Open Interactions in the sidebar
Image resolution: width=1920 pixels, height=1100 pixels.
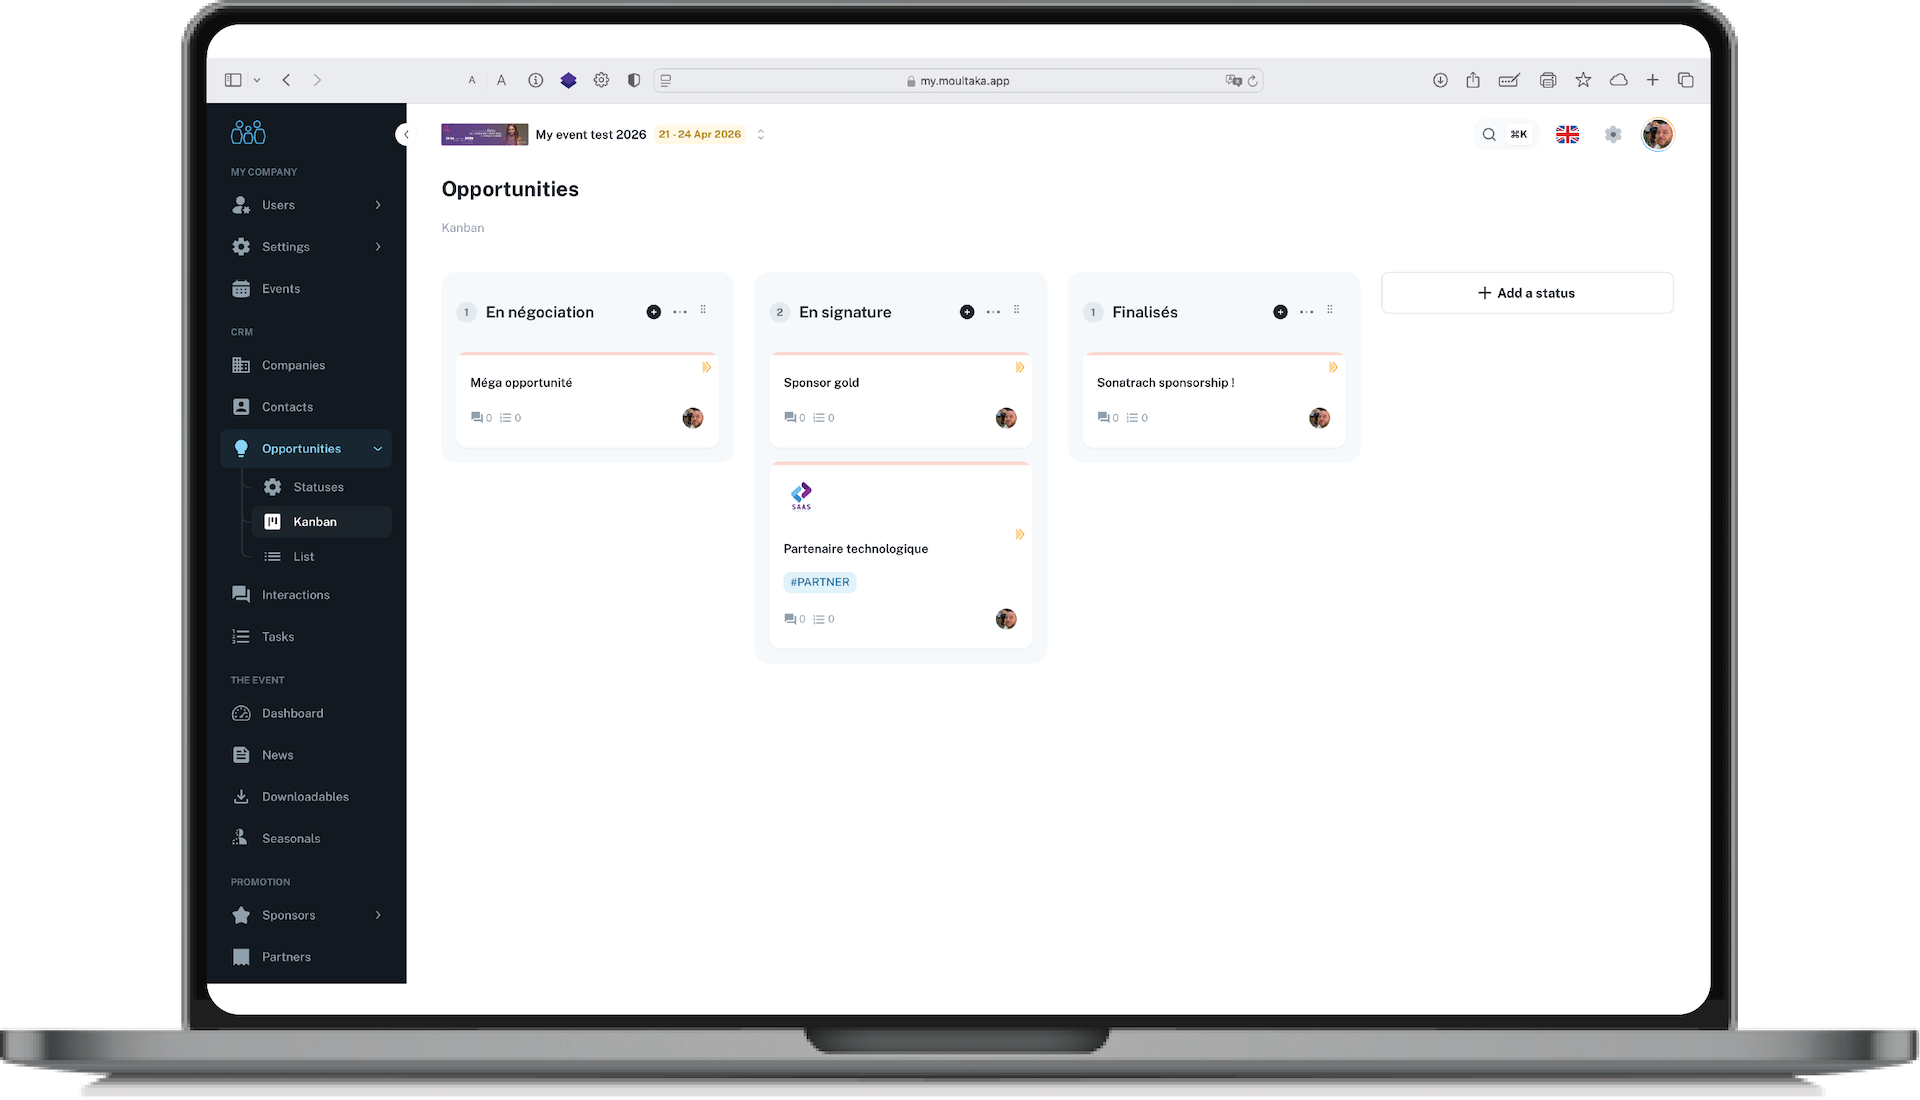[306, 595]
